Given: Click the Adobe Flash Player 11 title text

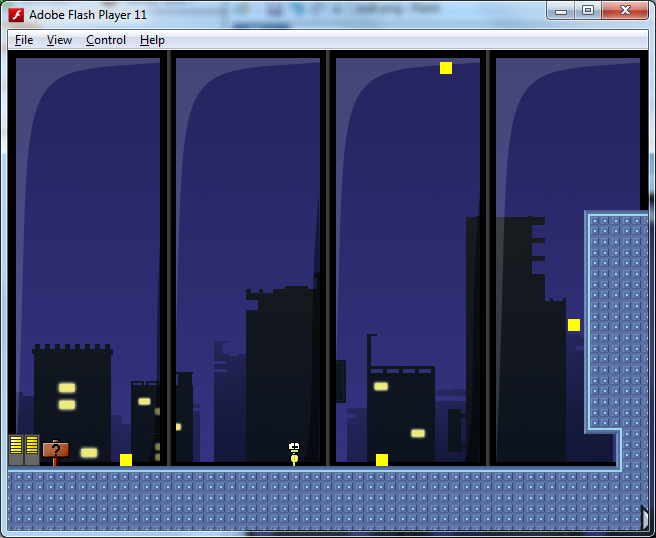Looking at the screenshot, I should pyautogui.click(x=88, y=15).
